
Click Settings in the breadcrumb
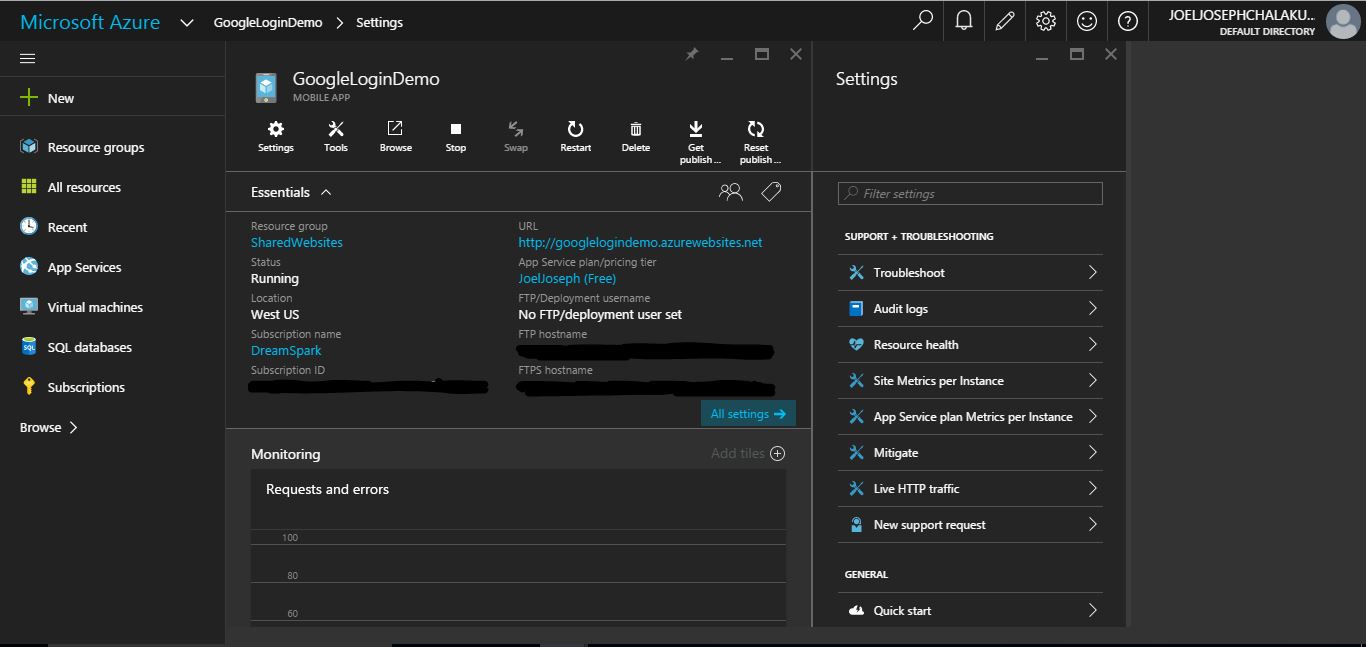click(x=380, y=22)
